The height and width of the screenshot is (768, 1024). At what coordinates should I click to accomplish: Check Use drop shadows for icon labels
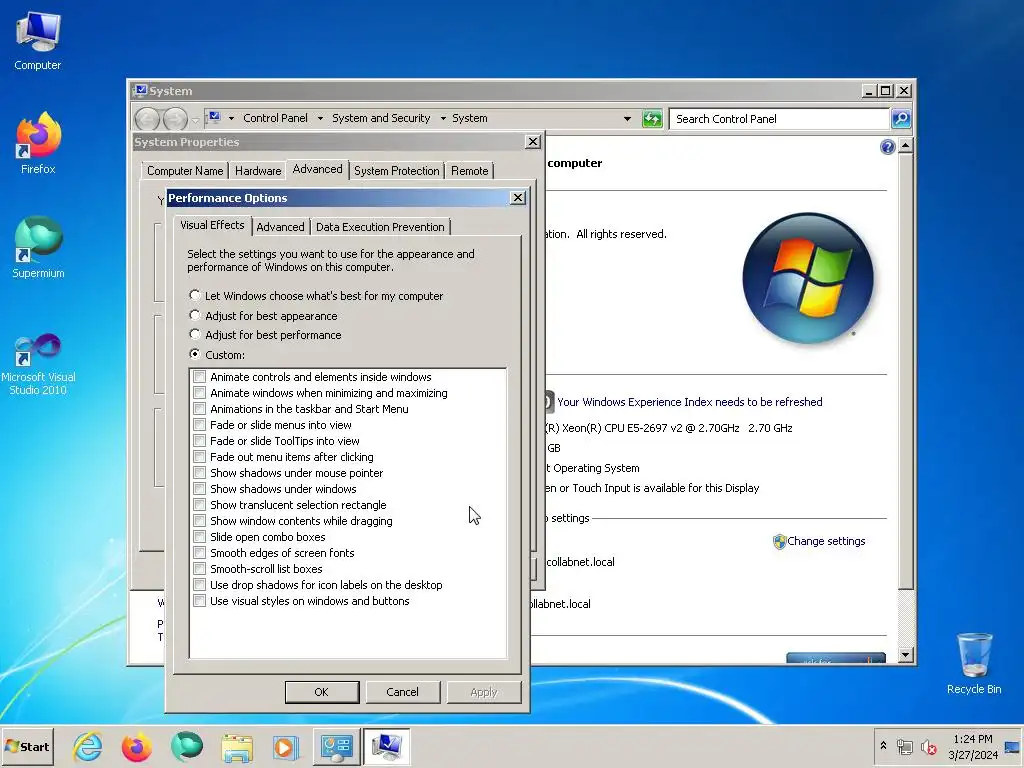pyautogui.click(x=200, y=585)
